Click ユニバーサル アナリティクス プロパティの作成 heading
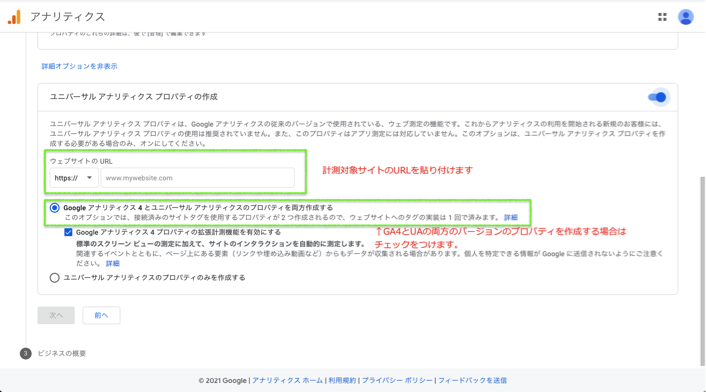 pyautogui.click(x=134, y=97)
